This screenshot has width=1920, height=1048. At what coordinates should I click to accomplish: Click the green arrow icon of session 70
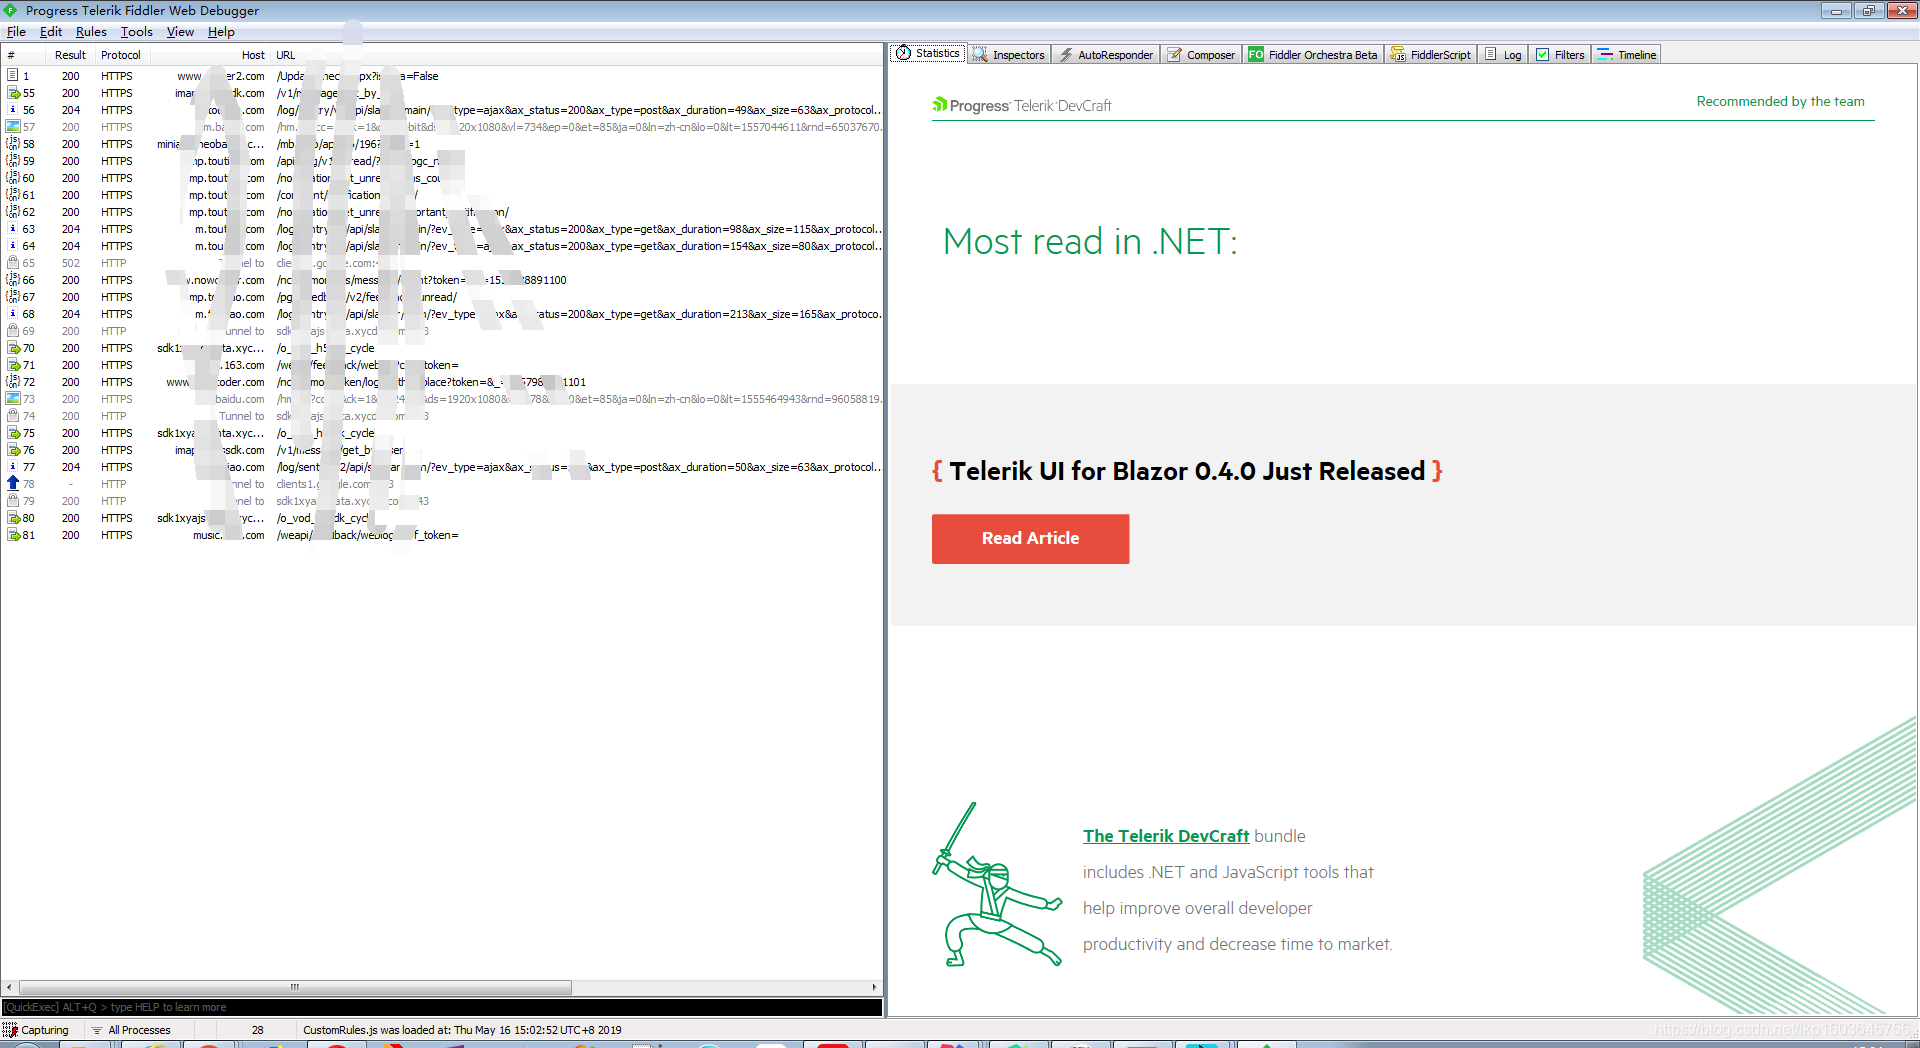[13, 348]
